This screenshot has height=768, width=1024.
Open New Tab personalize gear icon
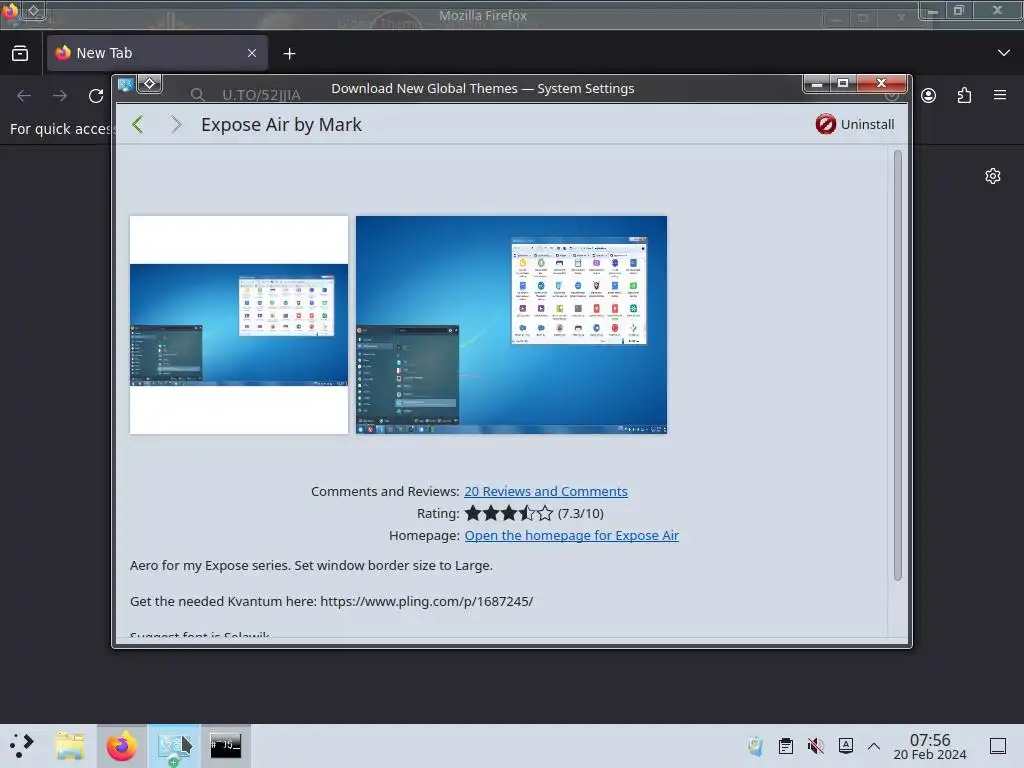click(x=993, y=176)
